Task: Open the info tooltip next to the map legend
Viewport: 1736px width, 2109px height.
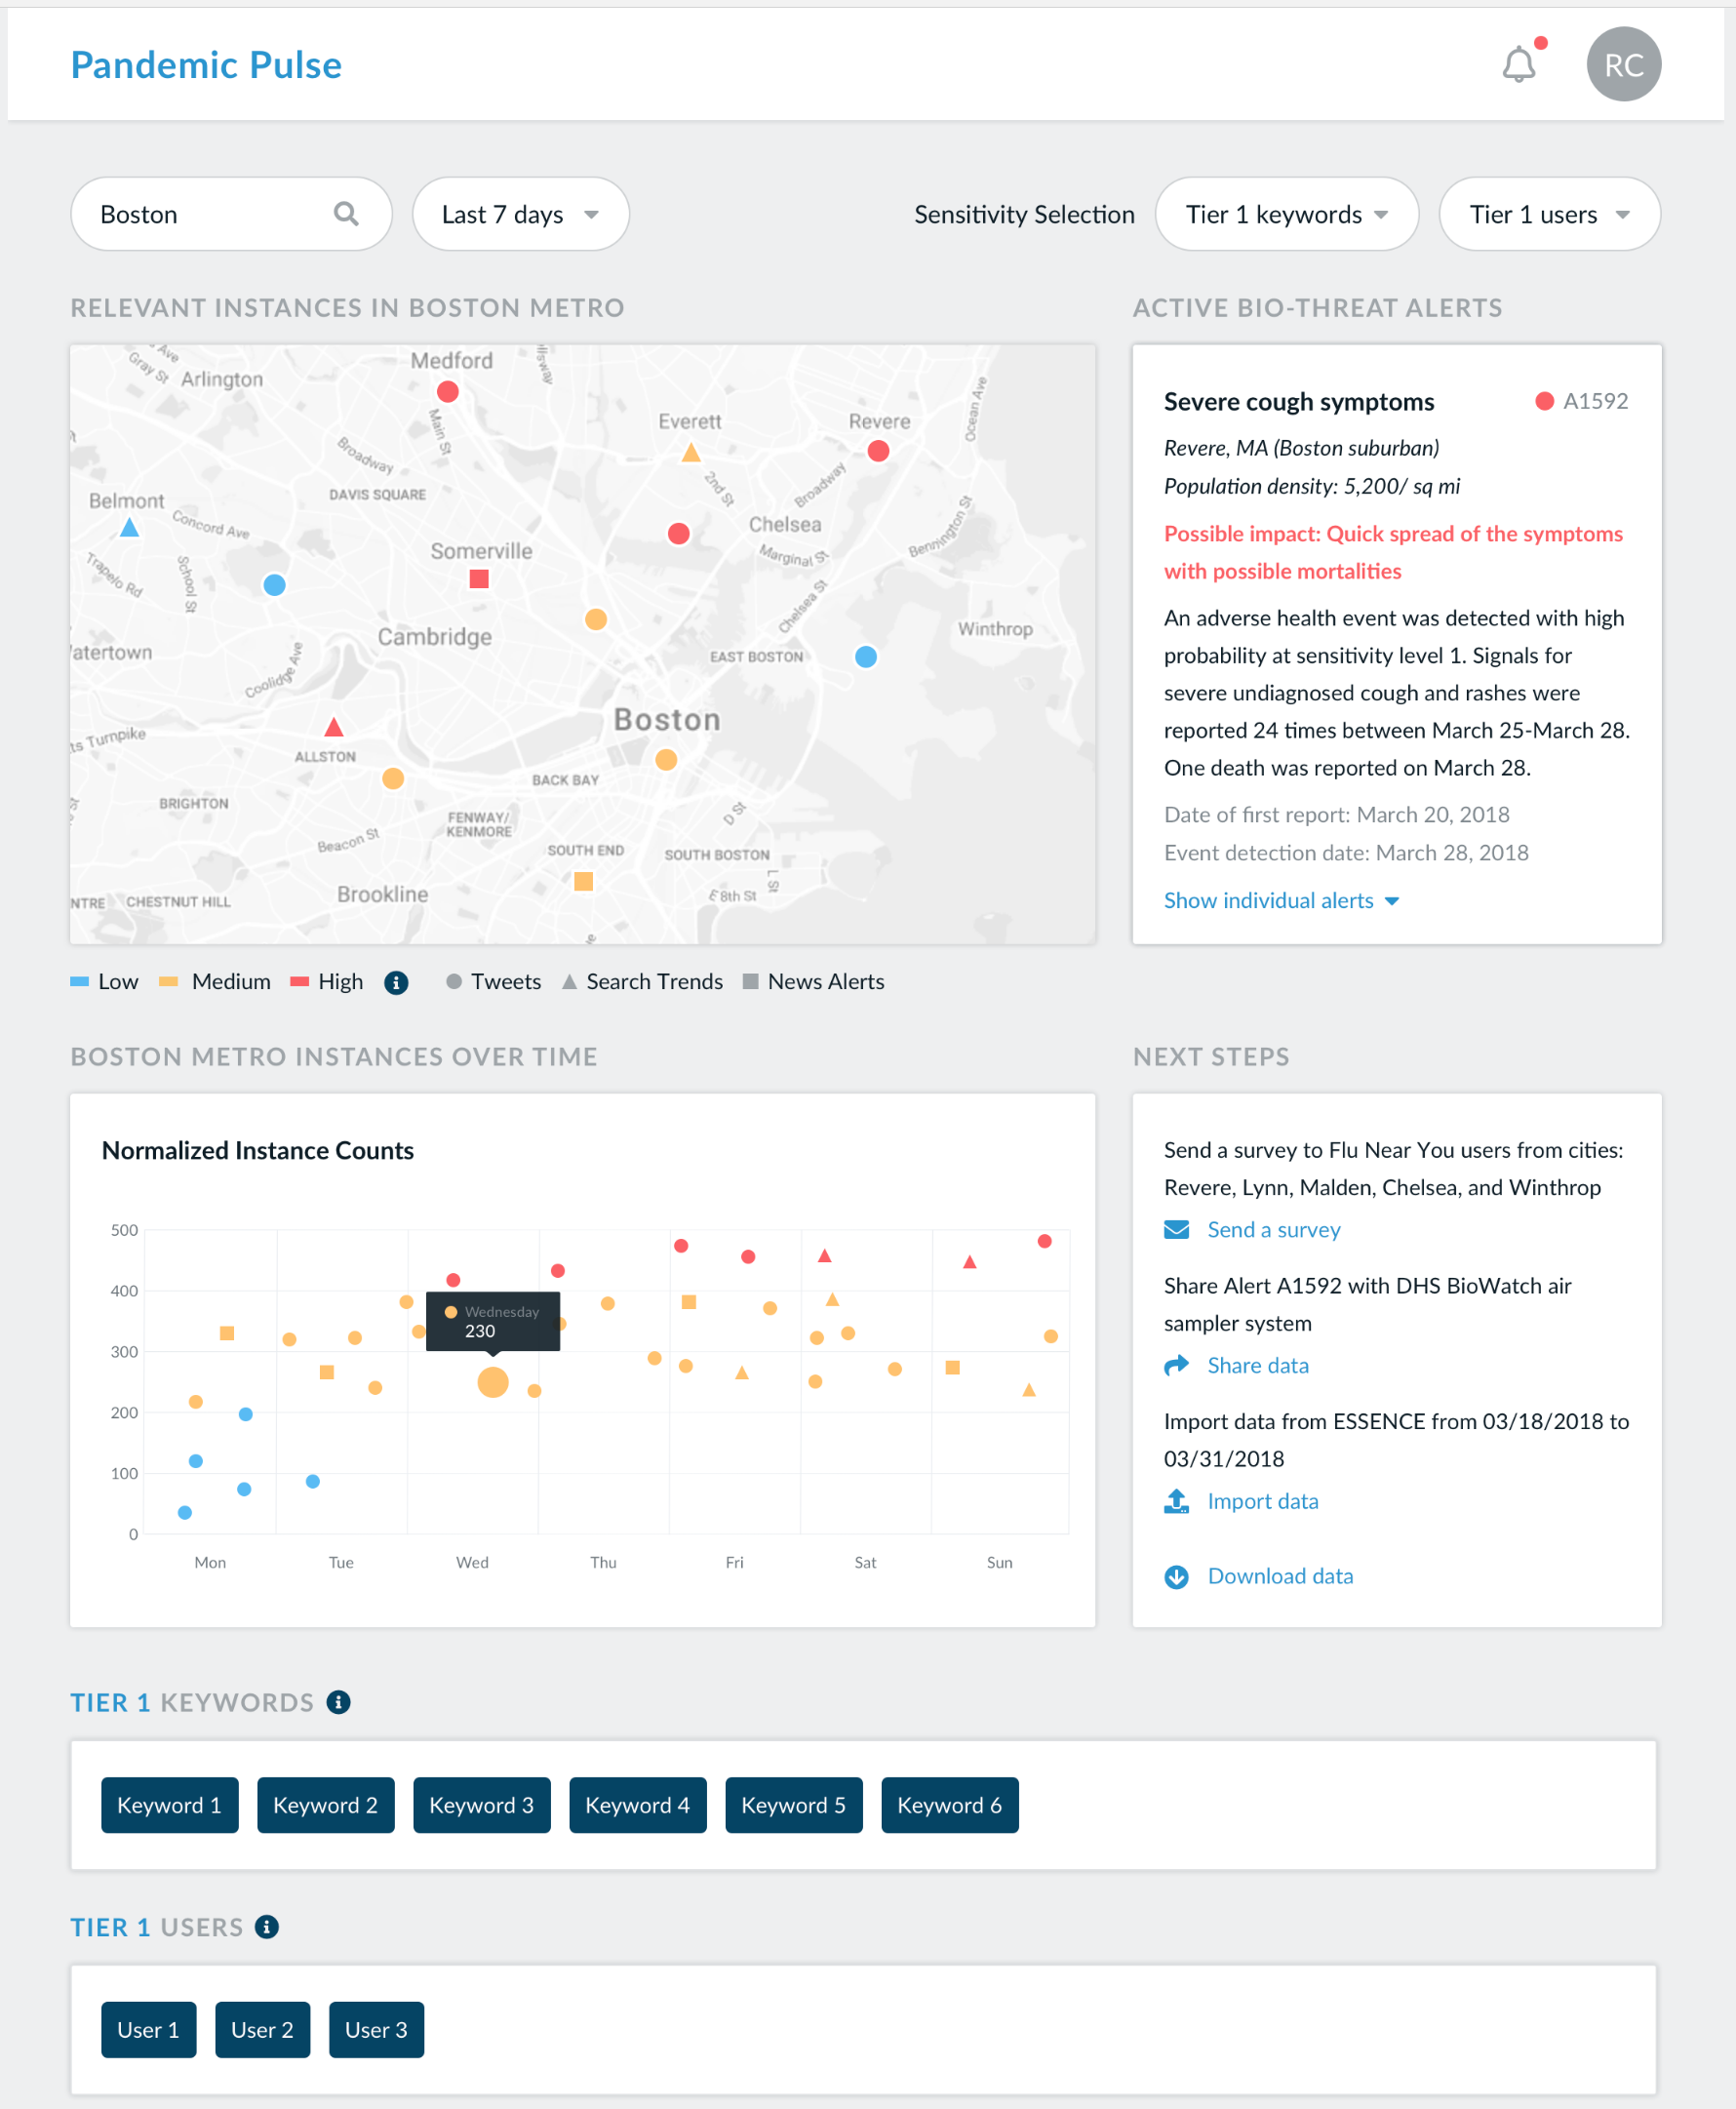Action: pyautogui.click(x=396, y=982)
